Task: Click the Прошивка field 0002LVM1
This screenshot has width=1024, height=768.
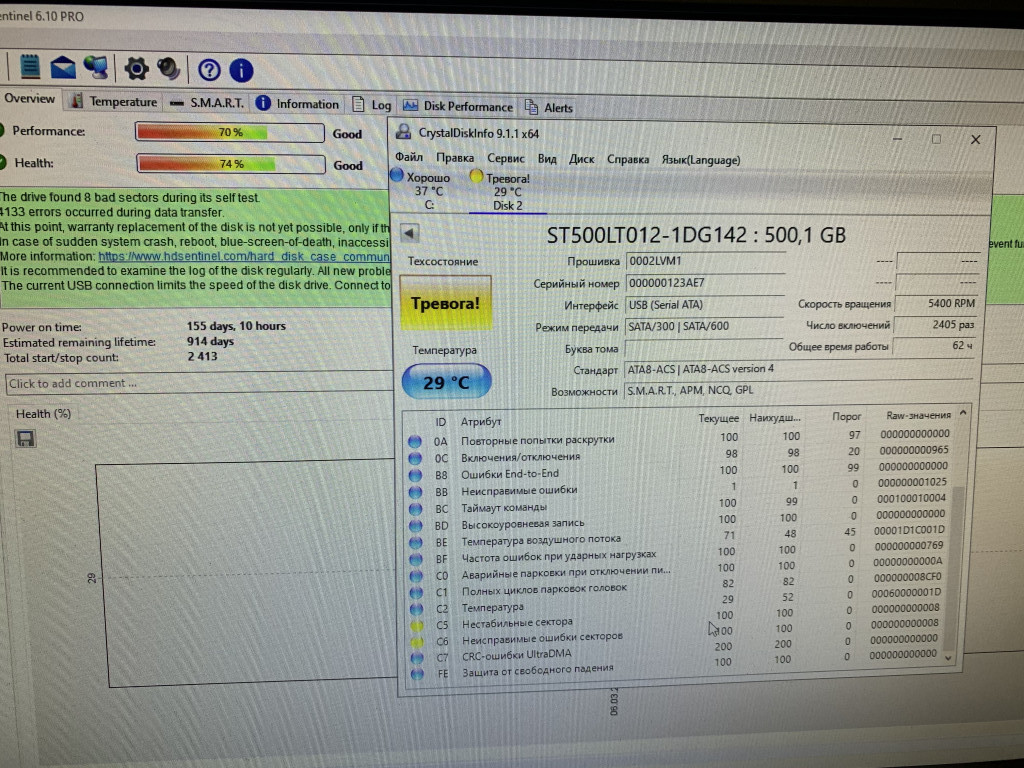Action: click(705, 261)
